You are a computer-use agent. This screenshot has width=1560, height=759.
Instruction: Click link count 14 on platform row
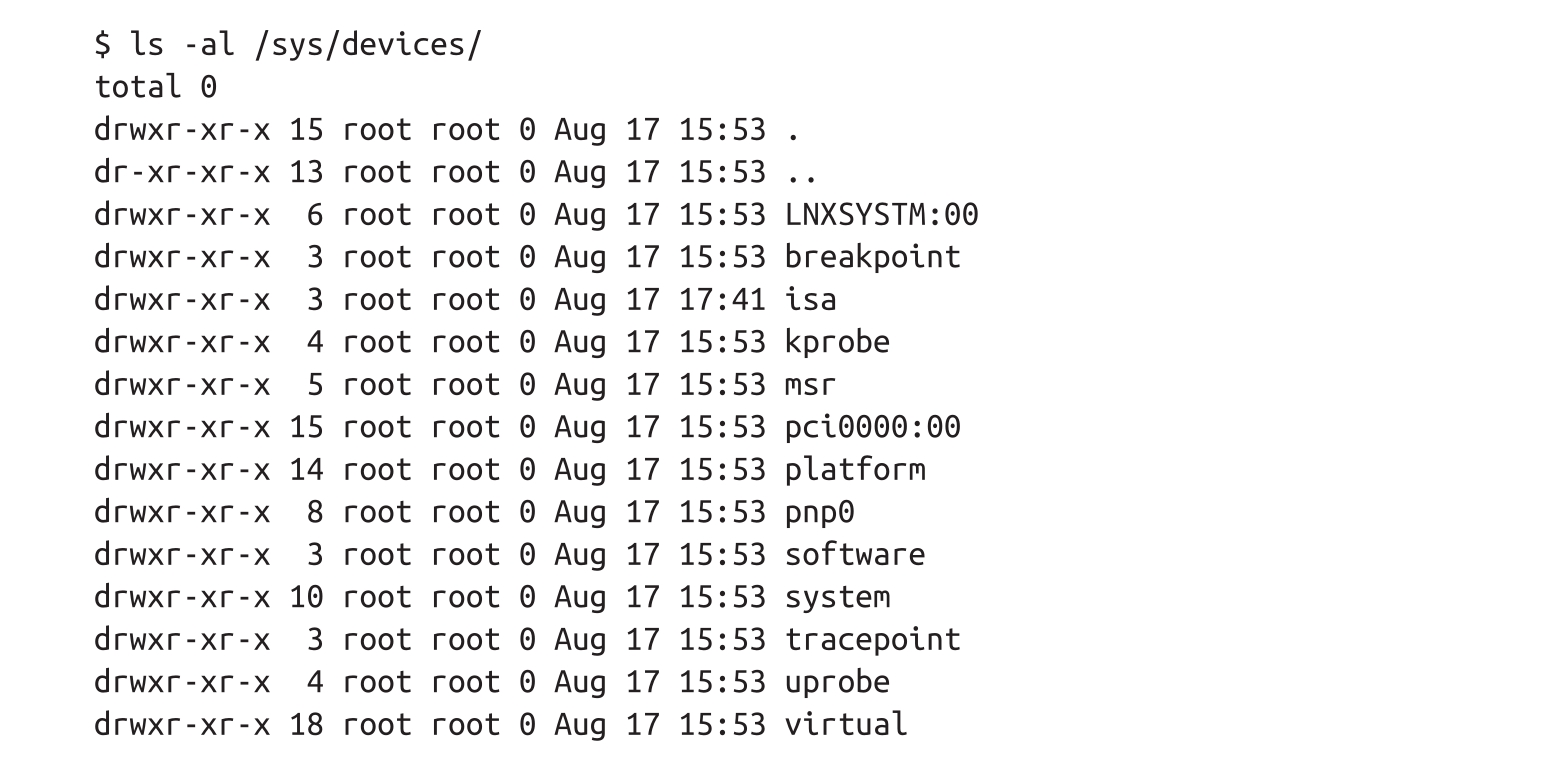pos(306,469)
